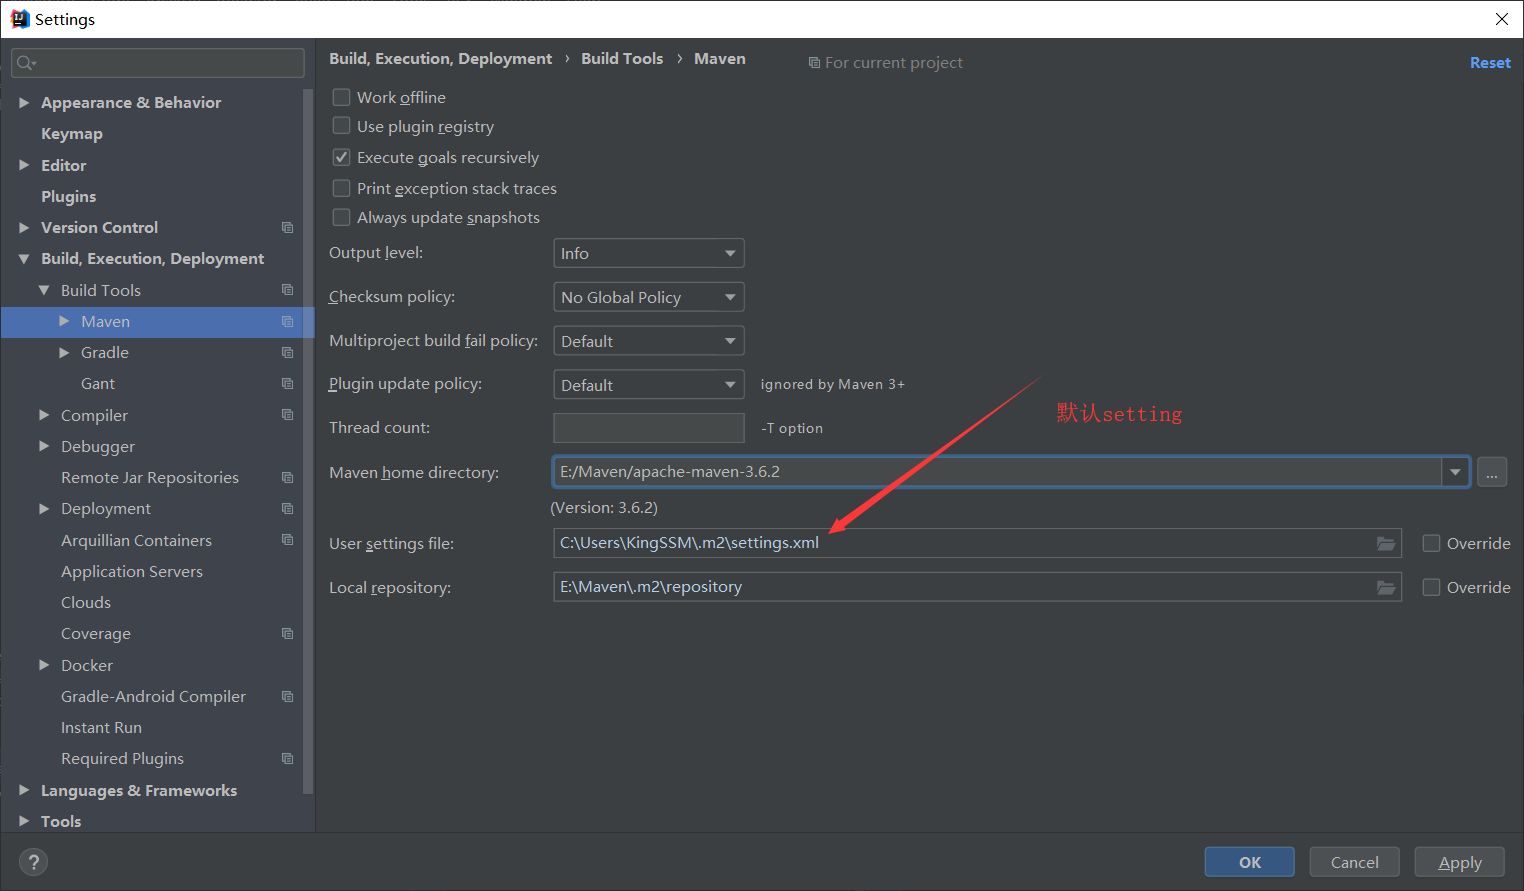1524x891 pixels.
Task: Click project-level icon next to Compiler
Action: (x=287, y=414)
